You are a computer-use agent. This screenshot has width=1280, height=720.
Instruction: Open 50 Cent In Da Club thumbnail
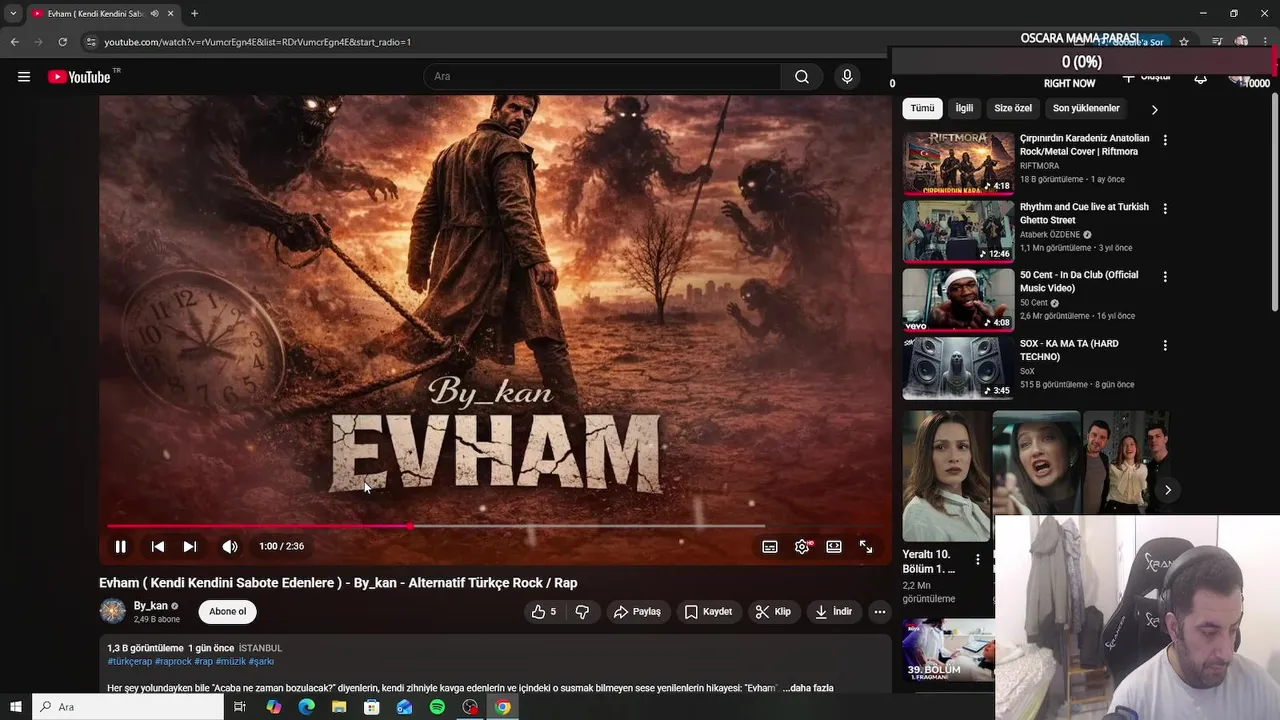click(x=958, y=299)
